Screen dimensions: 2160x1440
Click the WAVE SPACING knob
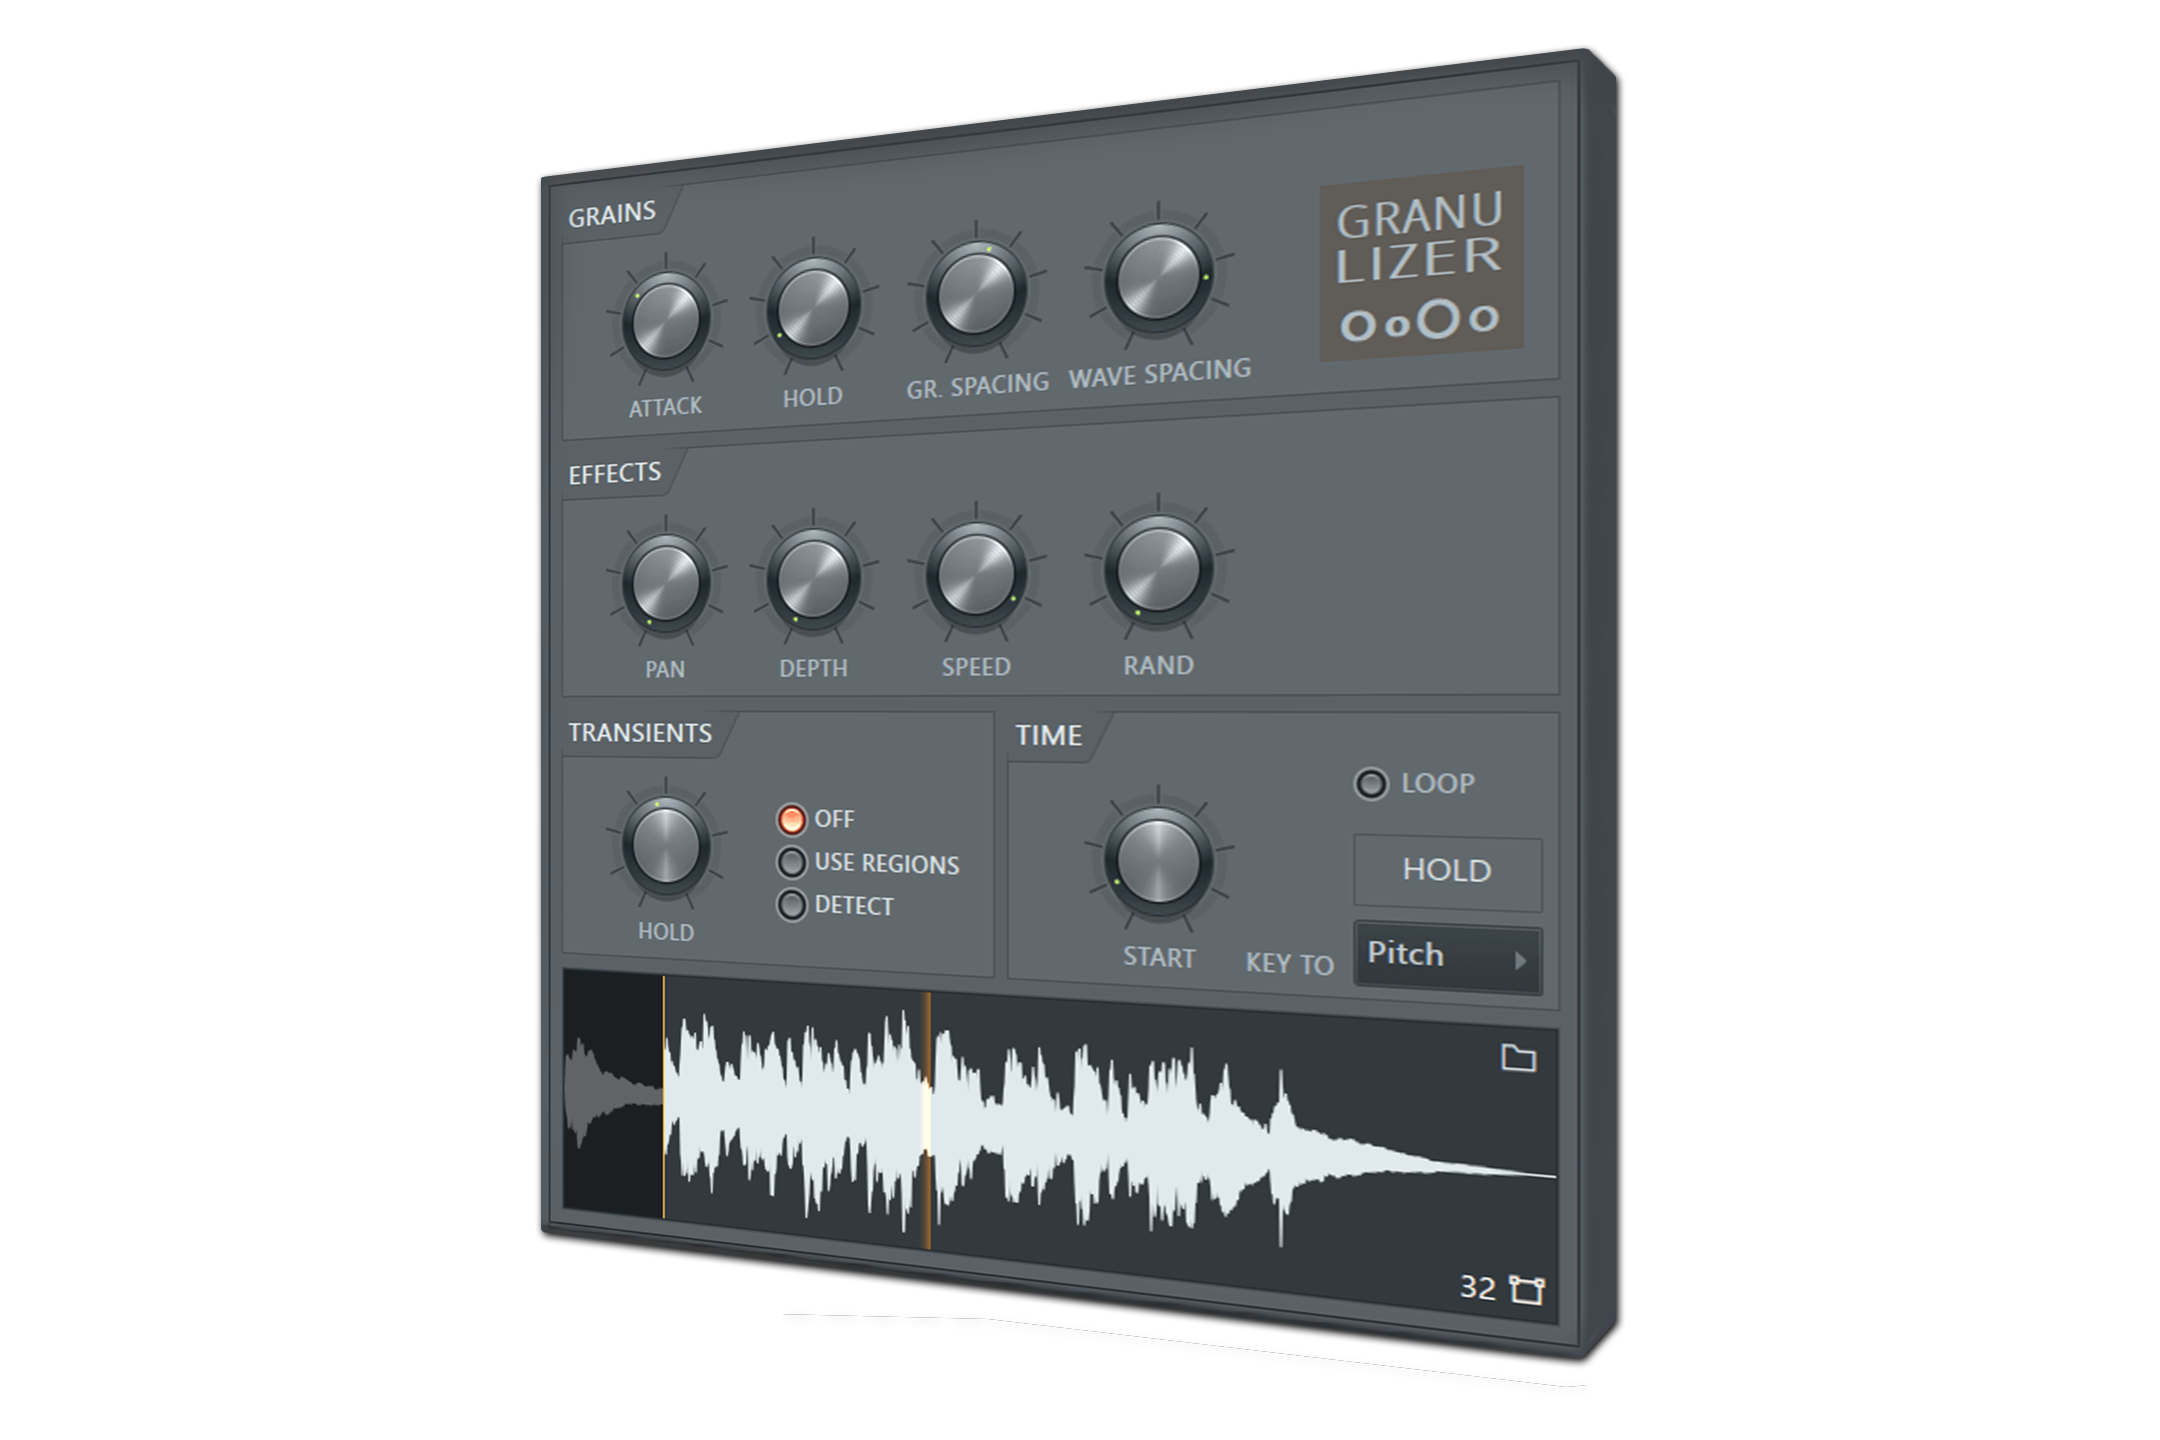(1158, 277)
